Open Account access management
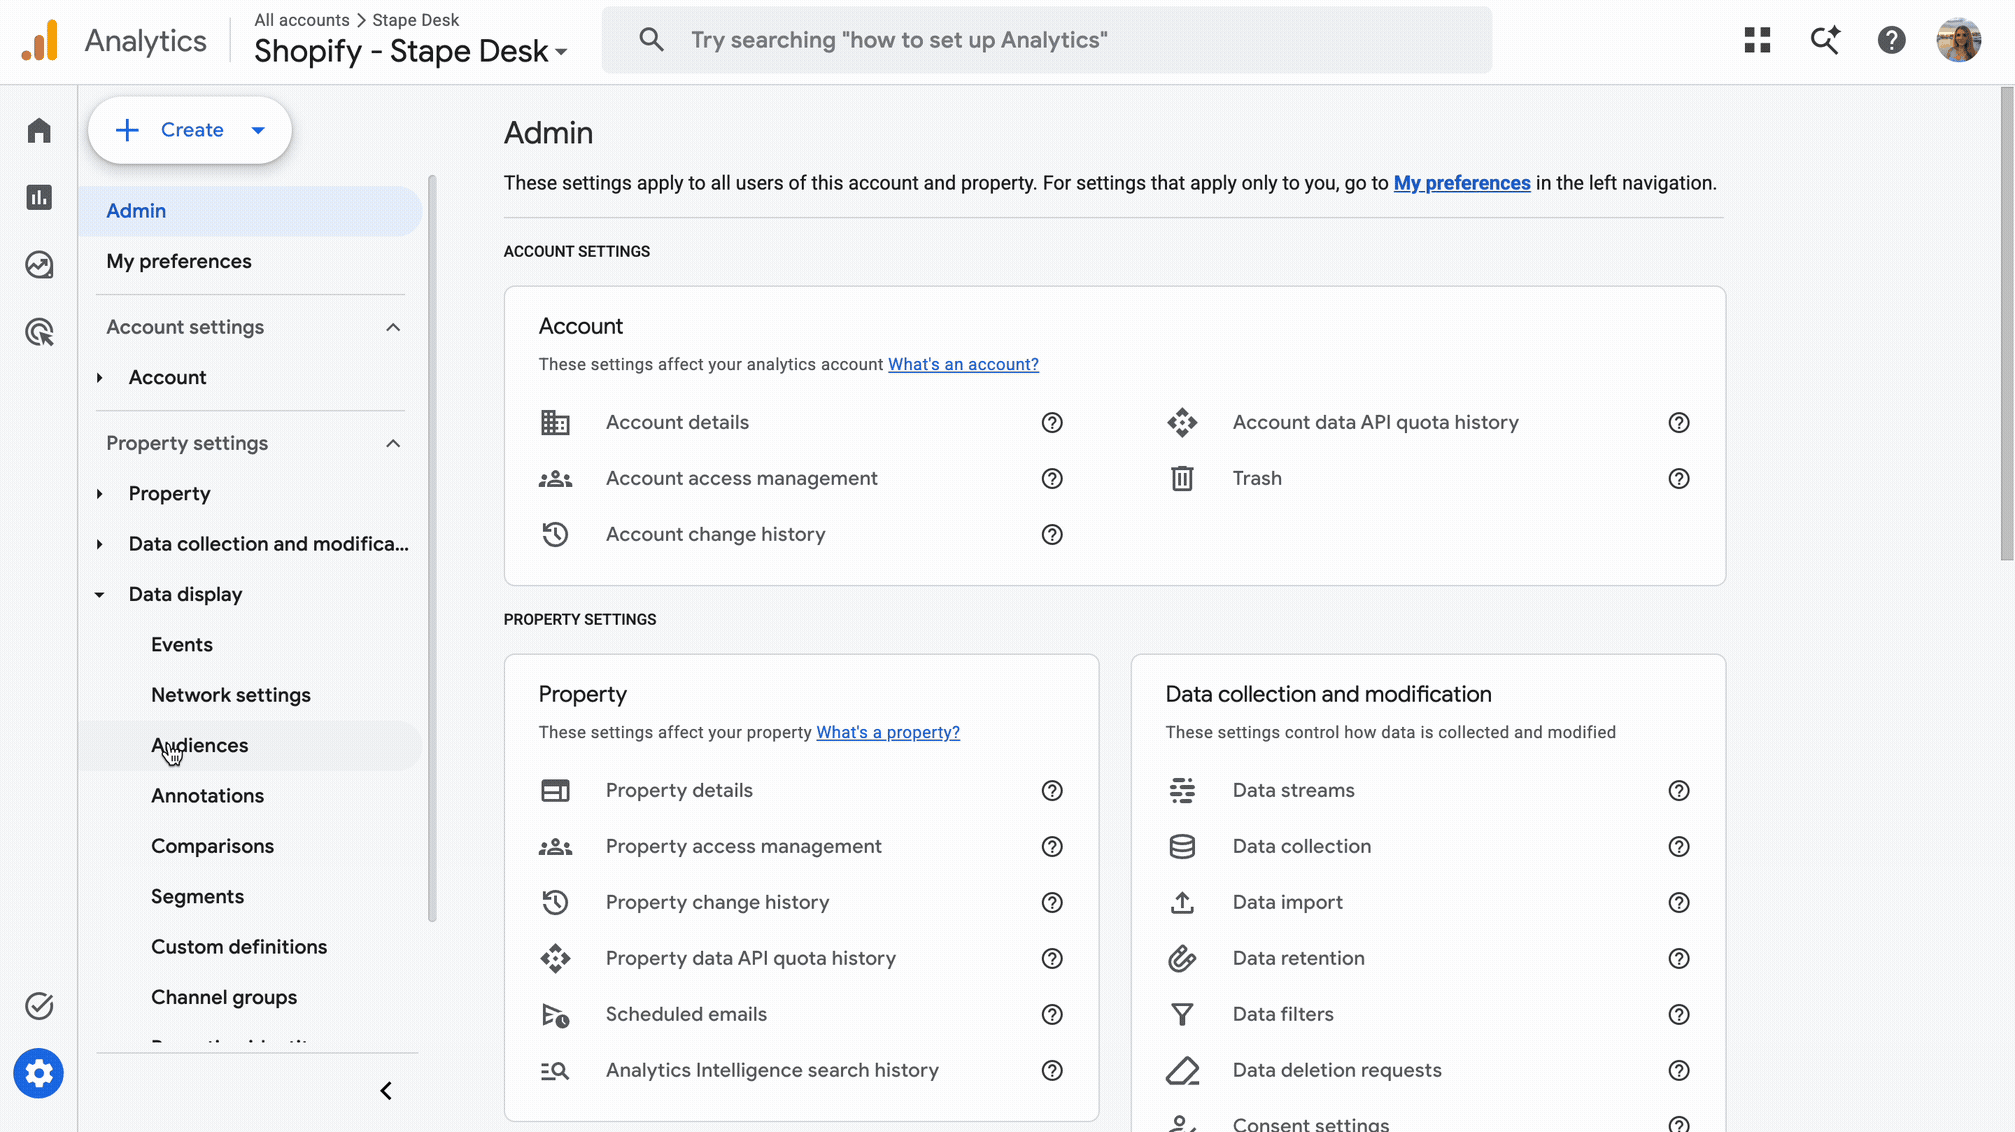Viewport: 2015px width, 1132px height. tap(742, 479)
